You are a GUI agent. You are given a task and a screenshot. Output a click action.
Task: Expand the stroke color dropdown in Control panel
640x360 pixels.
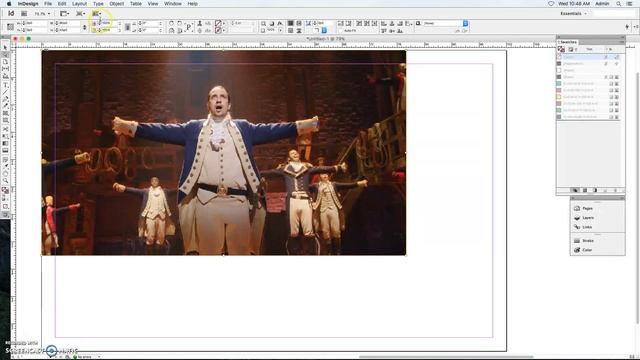pyautogui.click(x=224, y=30)
